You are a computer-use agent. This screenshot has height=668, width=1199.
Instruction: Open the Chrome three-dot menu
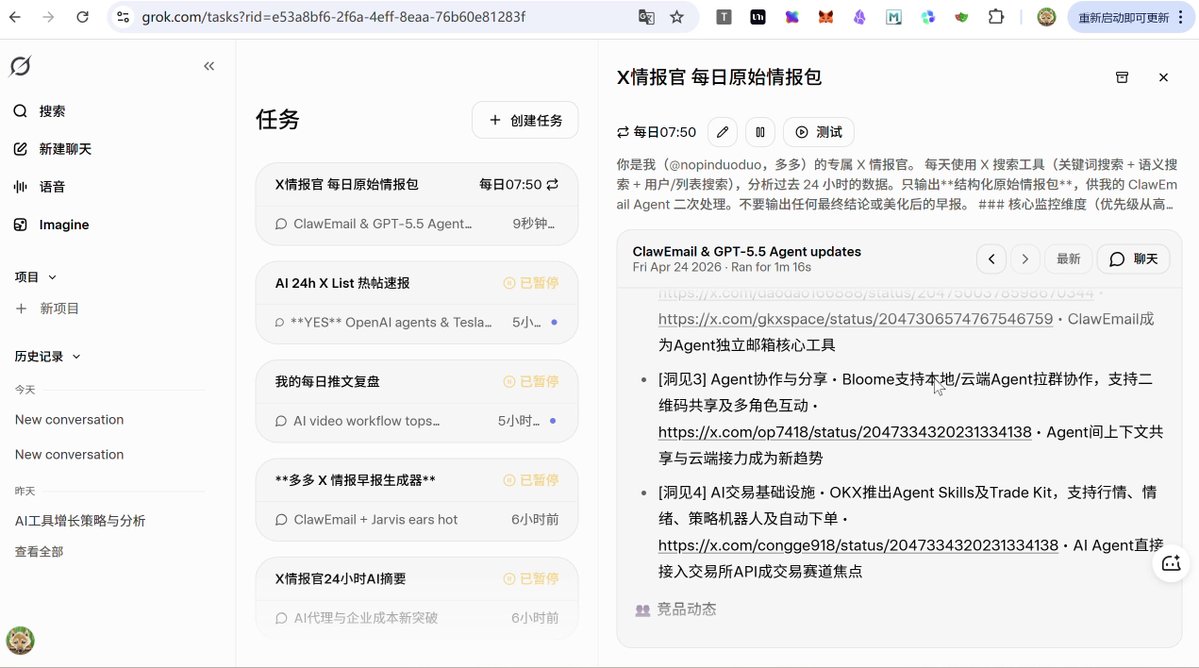click(x=1181, y=17)
